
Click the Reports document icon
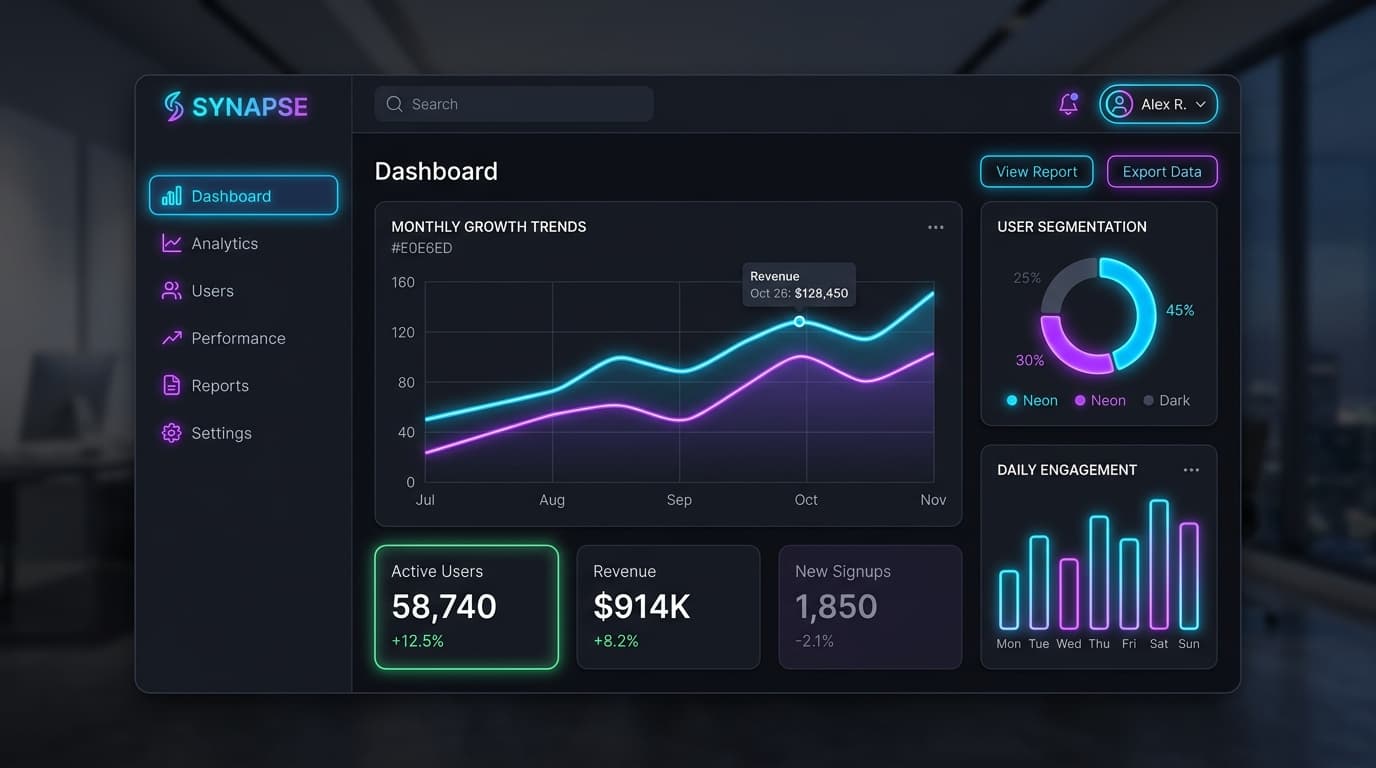coord(172,386)
